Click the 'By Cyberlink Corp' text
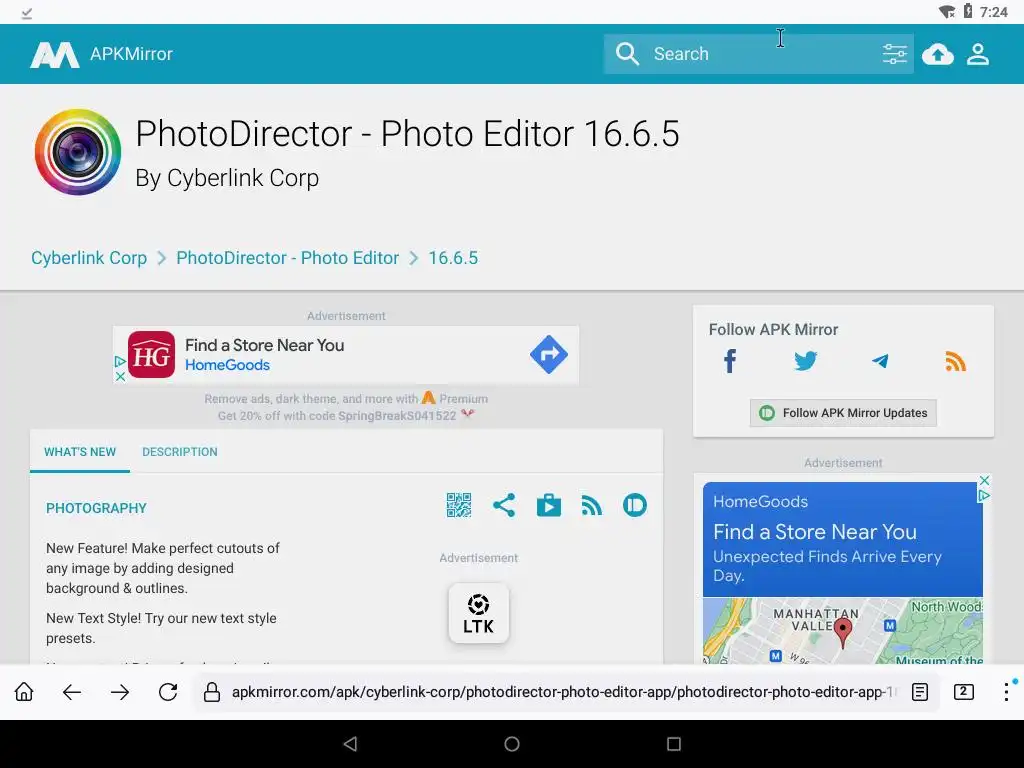The width and height of the screenshot is (1024, 768). [227, 178]
